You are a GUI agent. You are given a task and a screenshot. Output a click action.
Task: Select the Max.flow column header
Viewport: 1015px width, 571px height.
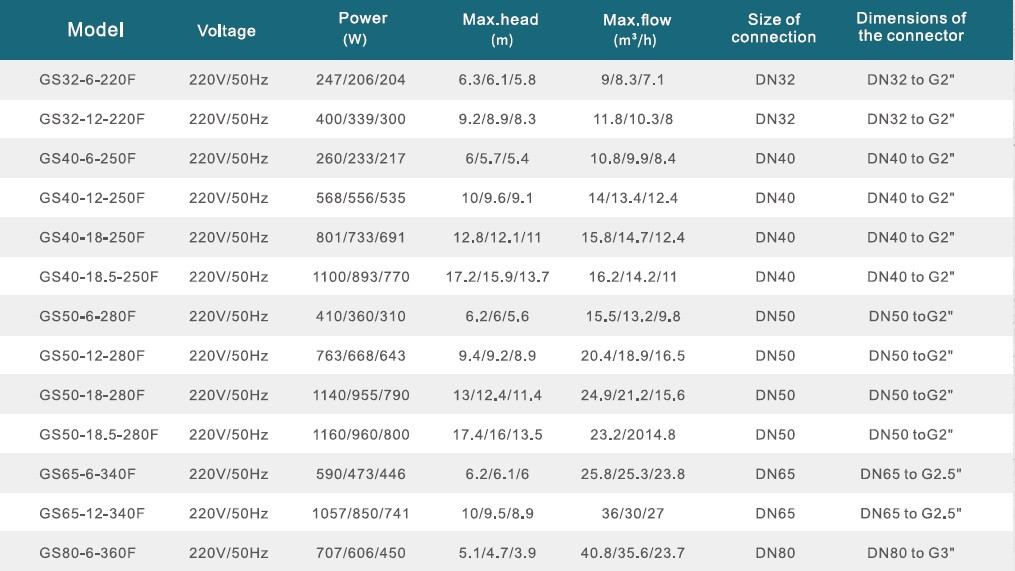point(636,30)
